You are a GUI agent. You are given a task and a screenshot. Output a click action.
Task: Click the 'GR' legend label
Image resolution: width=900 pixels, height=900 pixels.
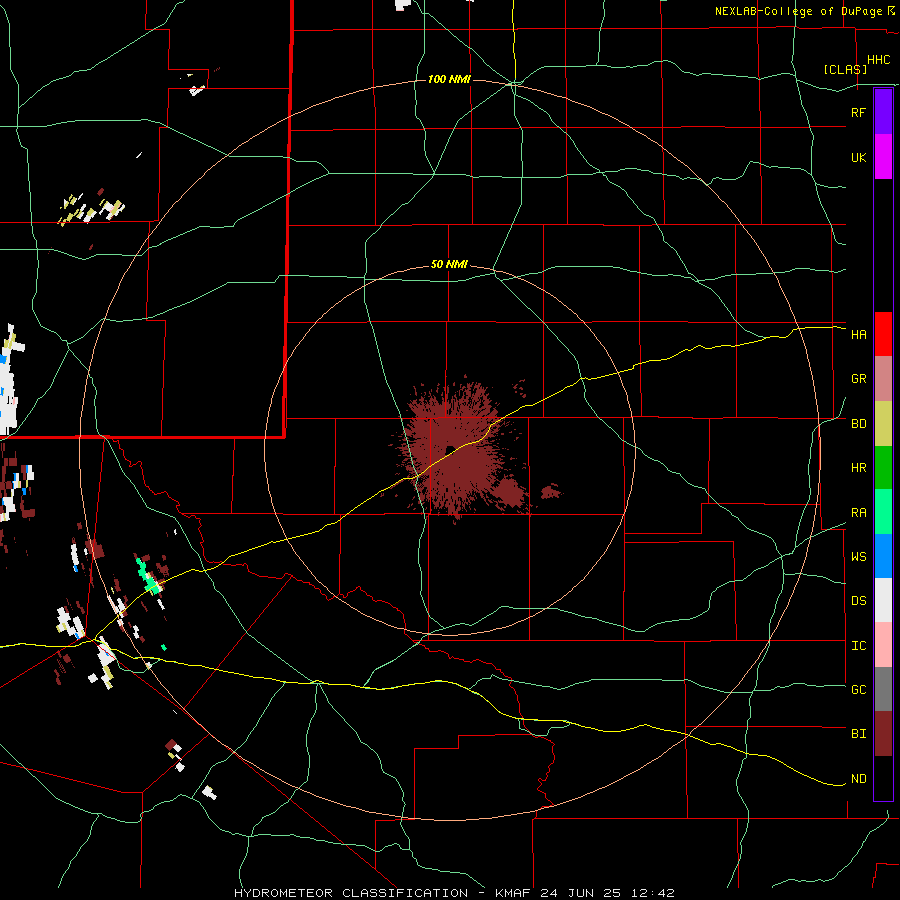[858, 379]
